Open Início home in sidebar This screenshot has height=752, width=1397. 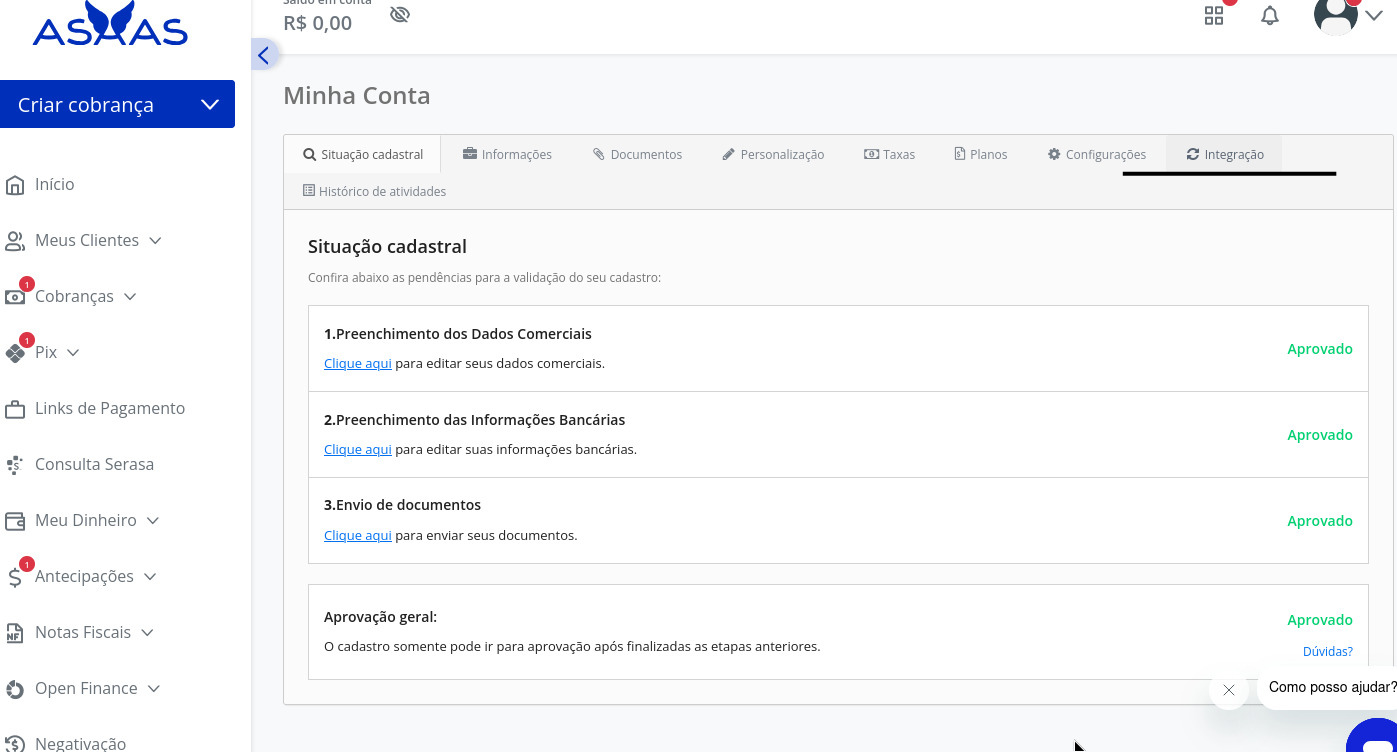54,184
